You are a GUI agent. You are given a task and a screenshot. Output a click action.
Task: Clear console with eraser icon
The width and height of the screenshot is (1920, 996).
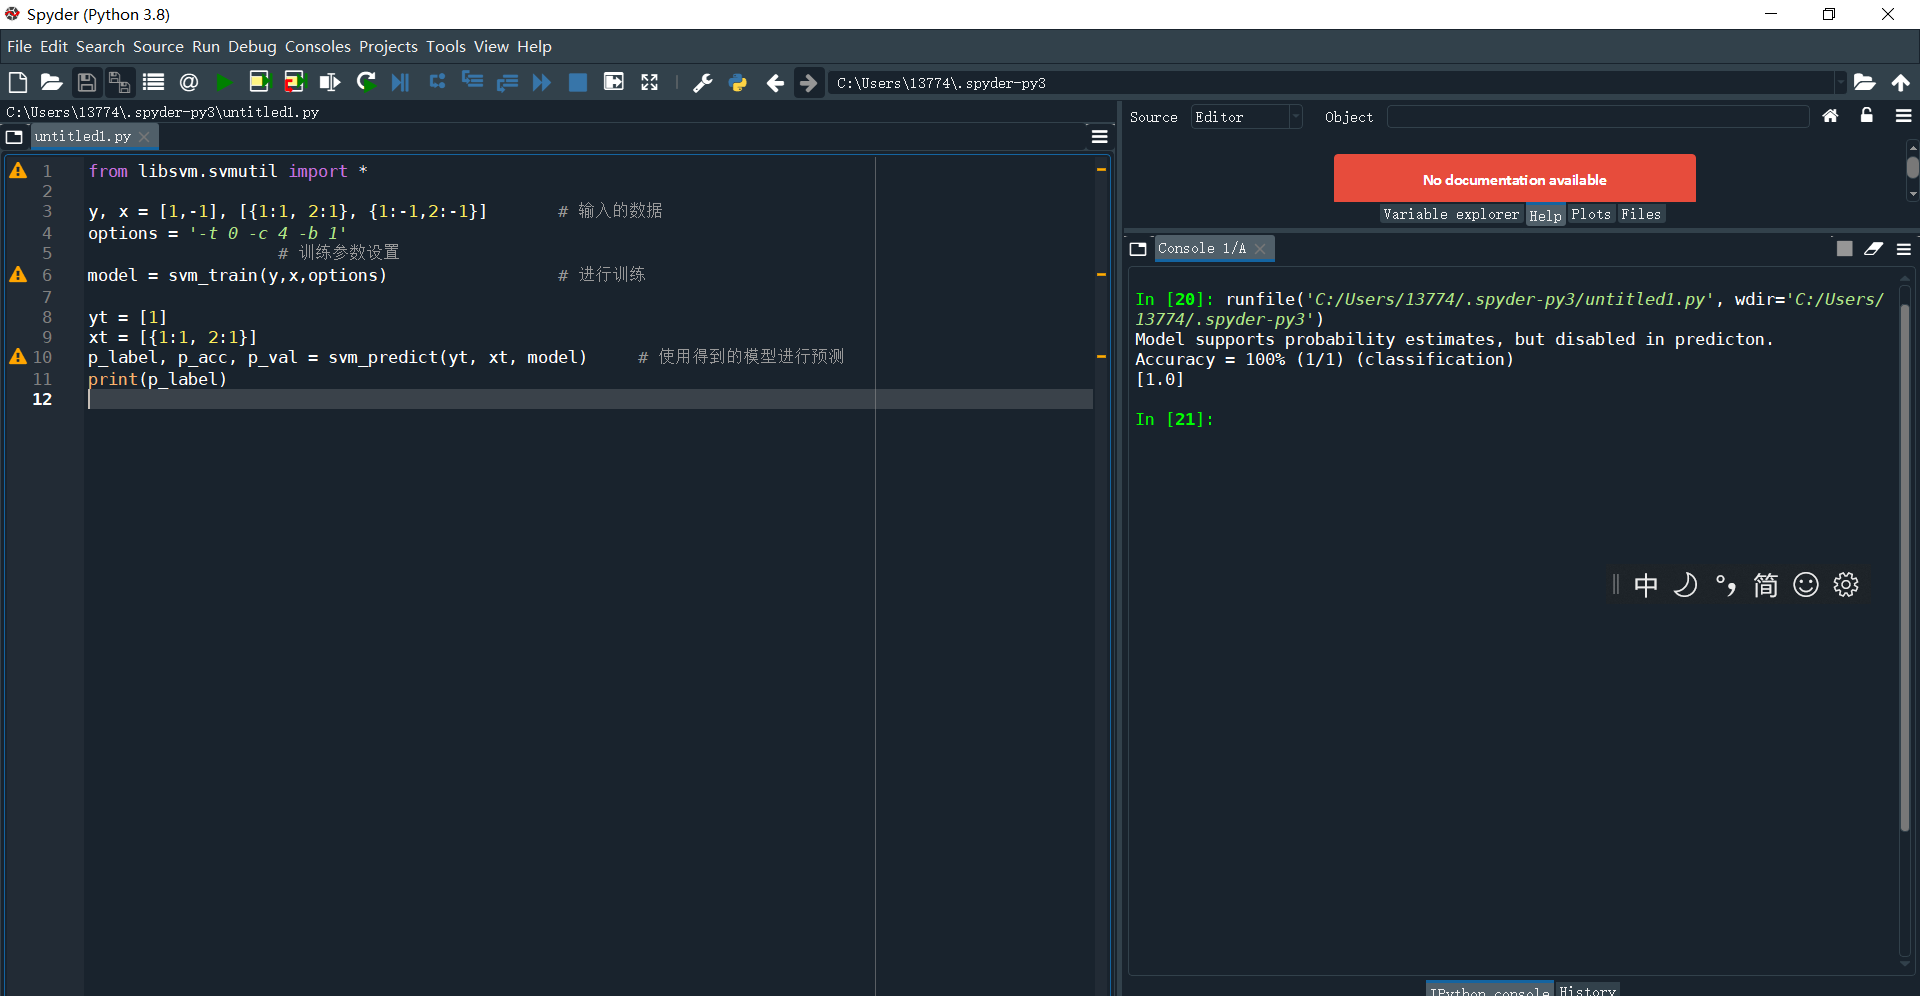[1873, 249]
